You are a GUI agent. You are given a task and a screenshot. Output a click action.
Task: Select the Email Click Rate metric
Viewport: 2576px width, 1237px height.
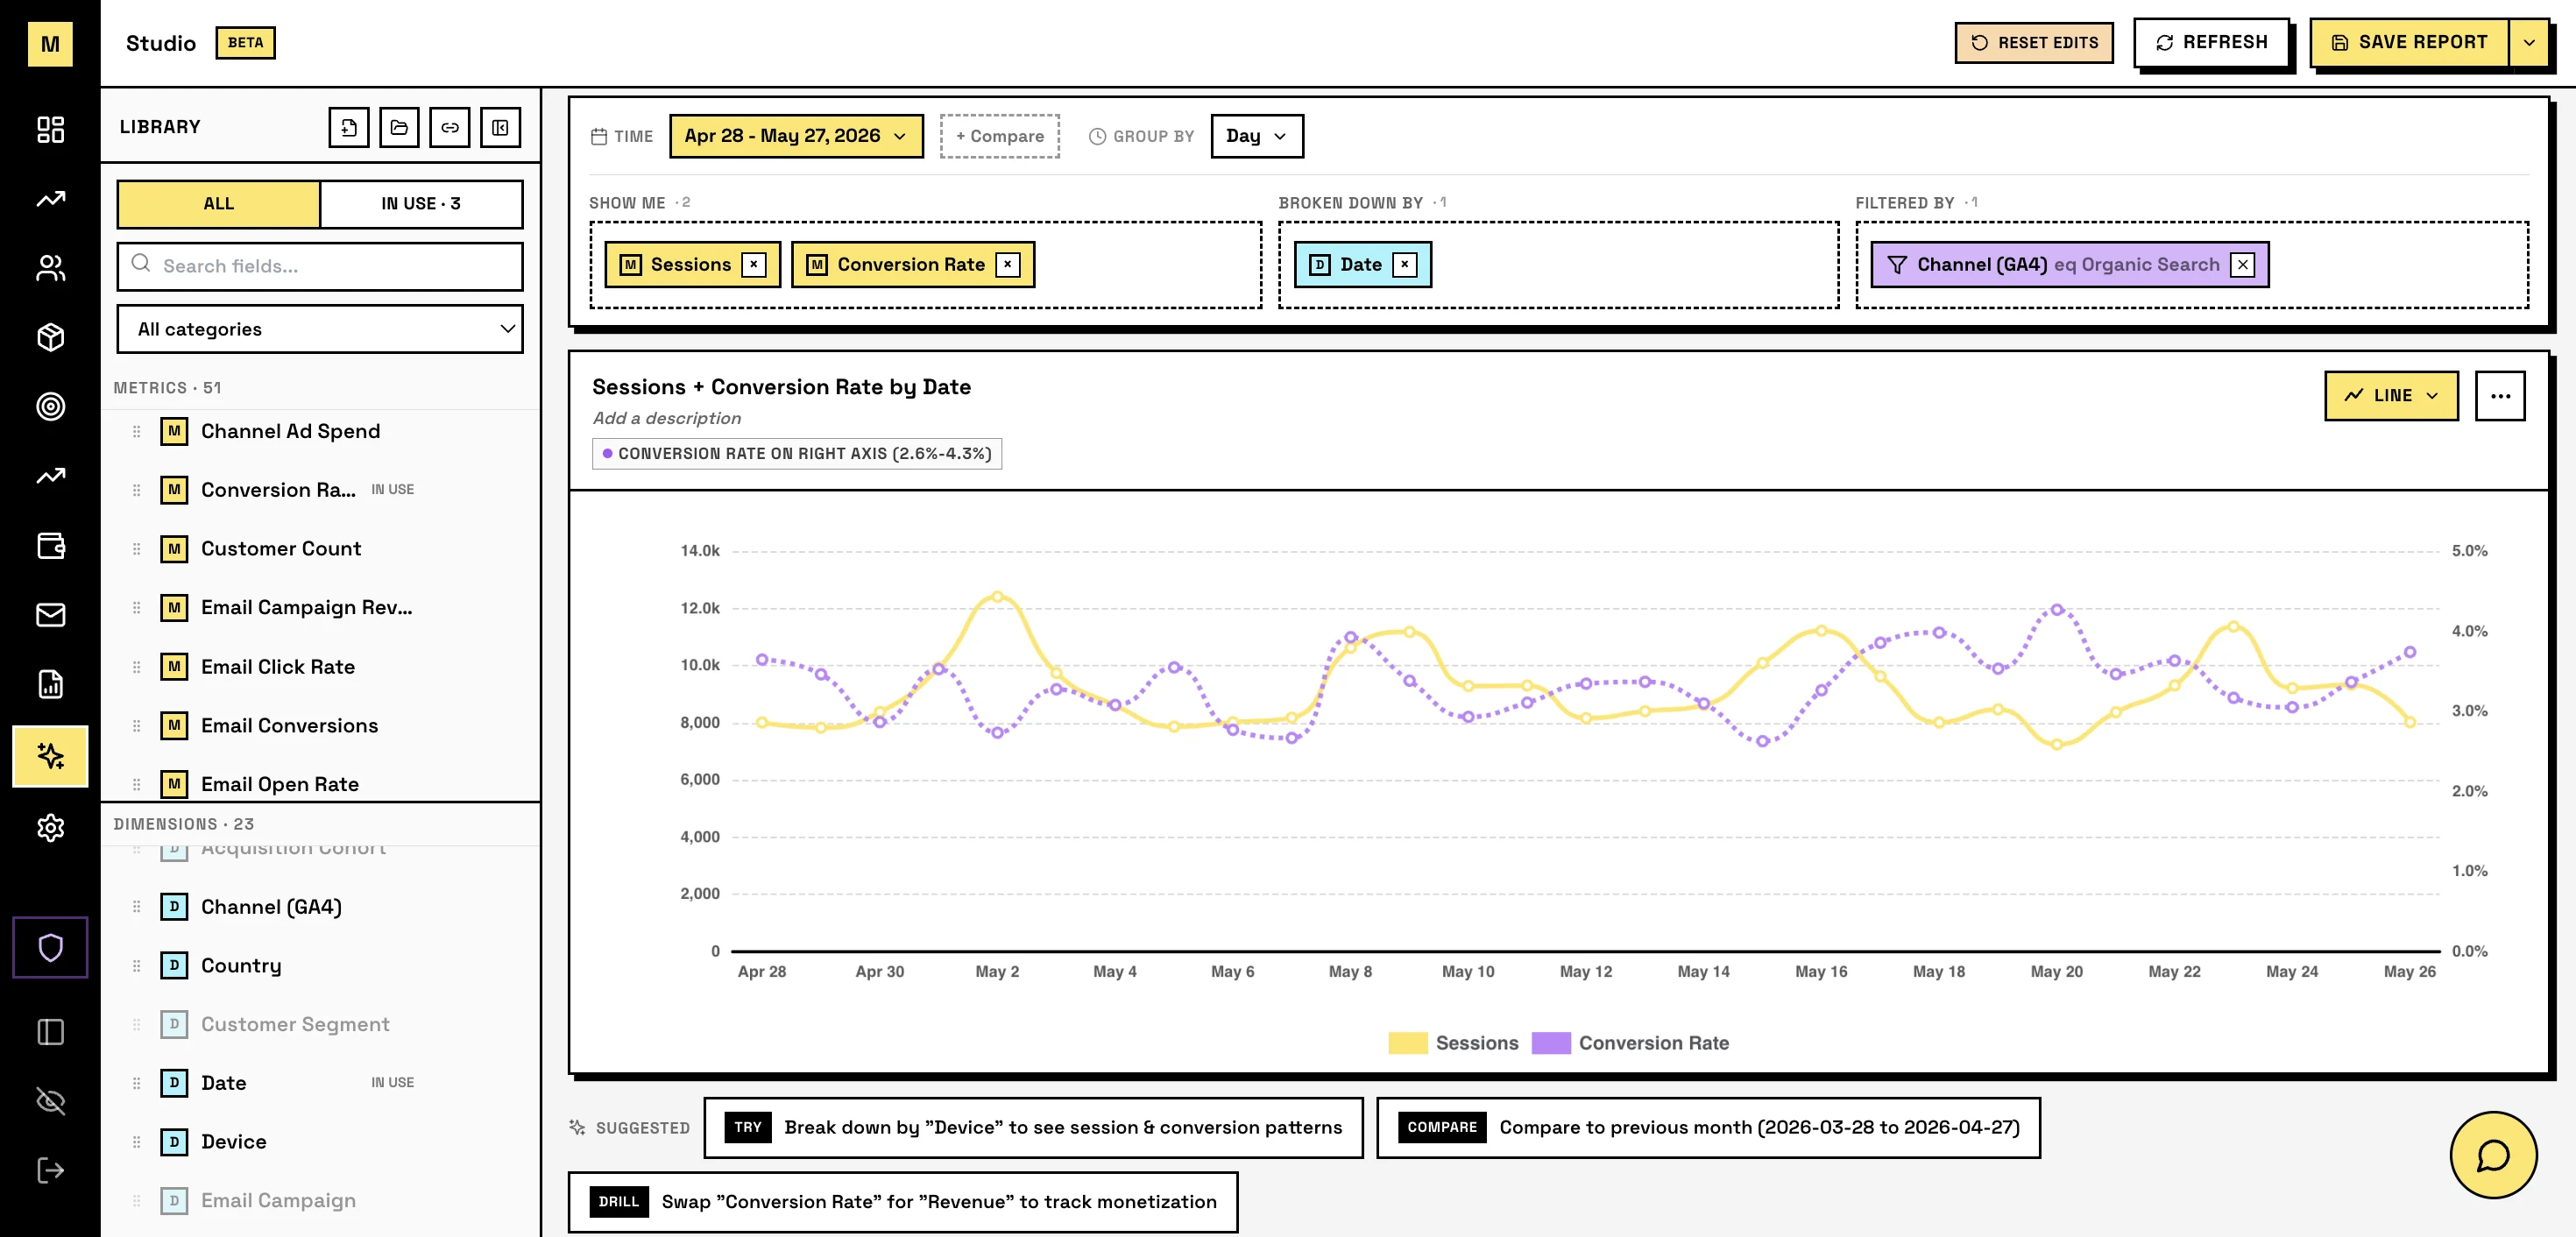(x=278, y=667)
